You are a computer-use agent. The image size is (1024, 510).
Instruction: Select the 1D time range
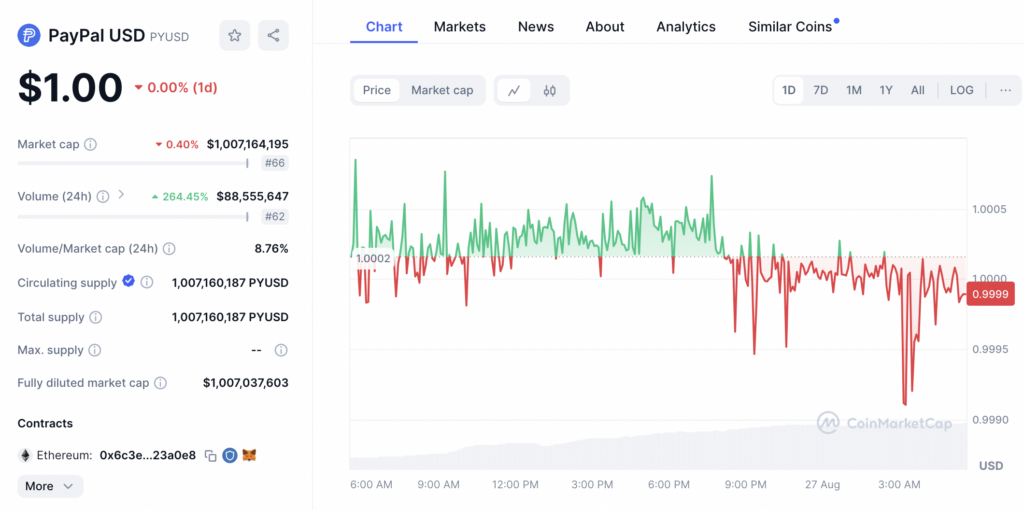pos(789,90)
